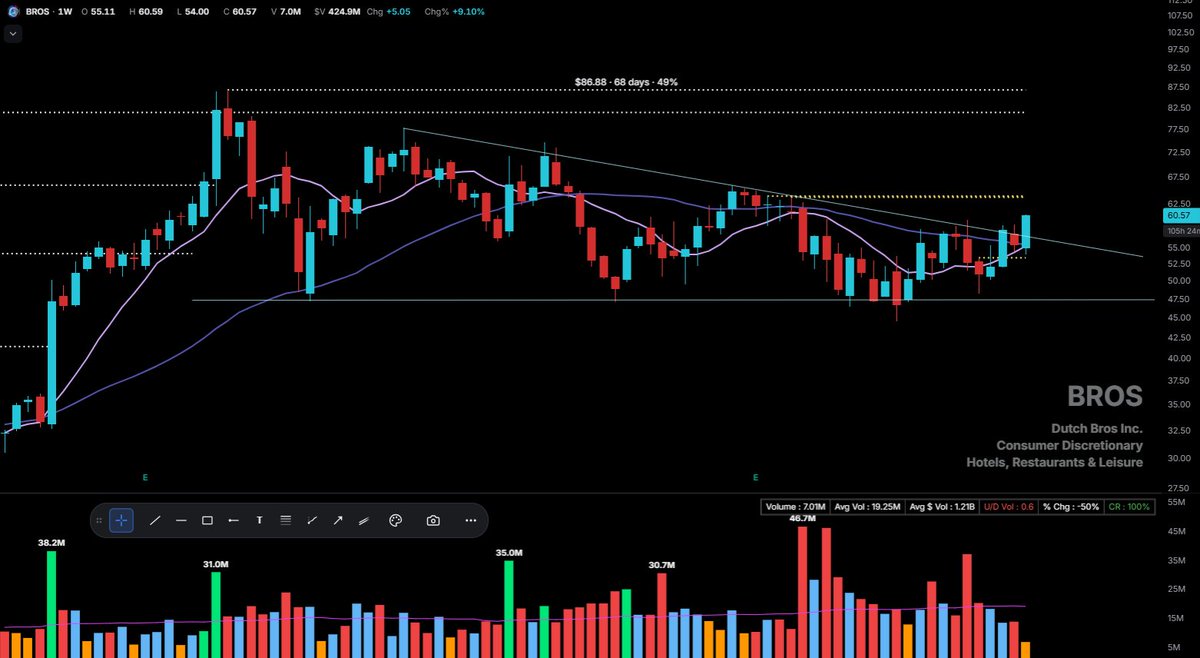Image resolution: width=1200 pixels, height=658 pixels.
Task: Select the multi-line levels tool
Action: click(286, 520)
